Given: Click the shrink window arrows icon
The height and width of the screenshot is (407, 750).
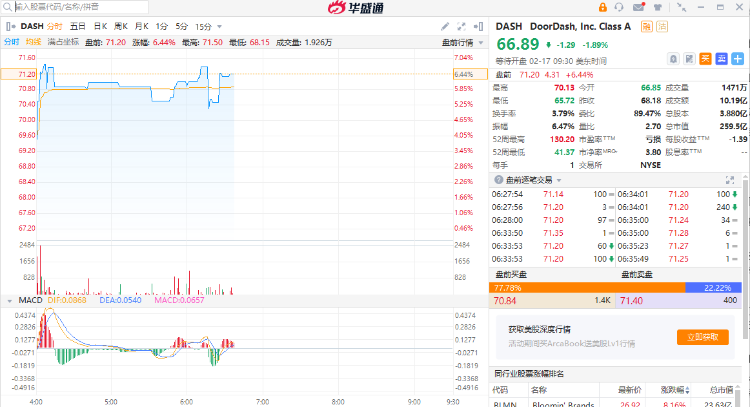Looking at the screenshot, I should [x=682, y=7].
